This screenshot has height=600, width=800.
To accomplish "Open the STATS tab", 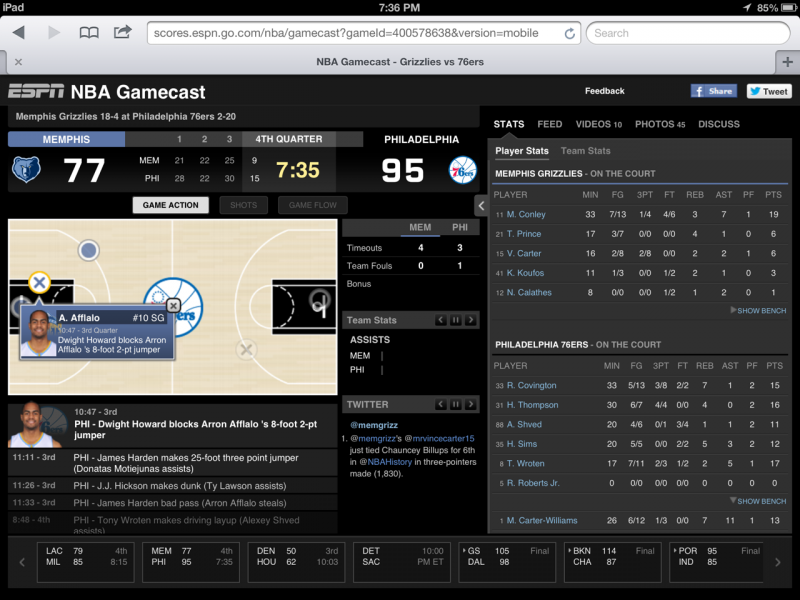I will pos(509,124).
